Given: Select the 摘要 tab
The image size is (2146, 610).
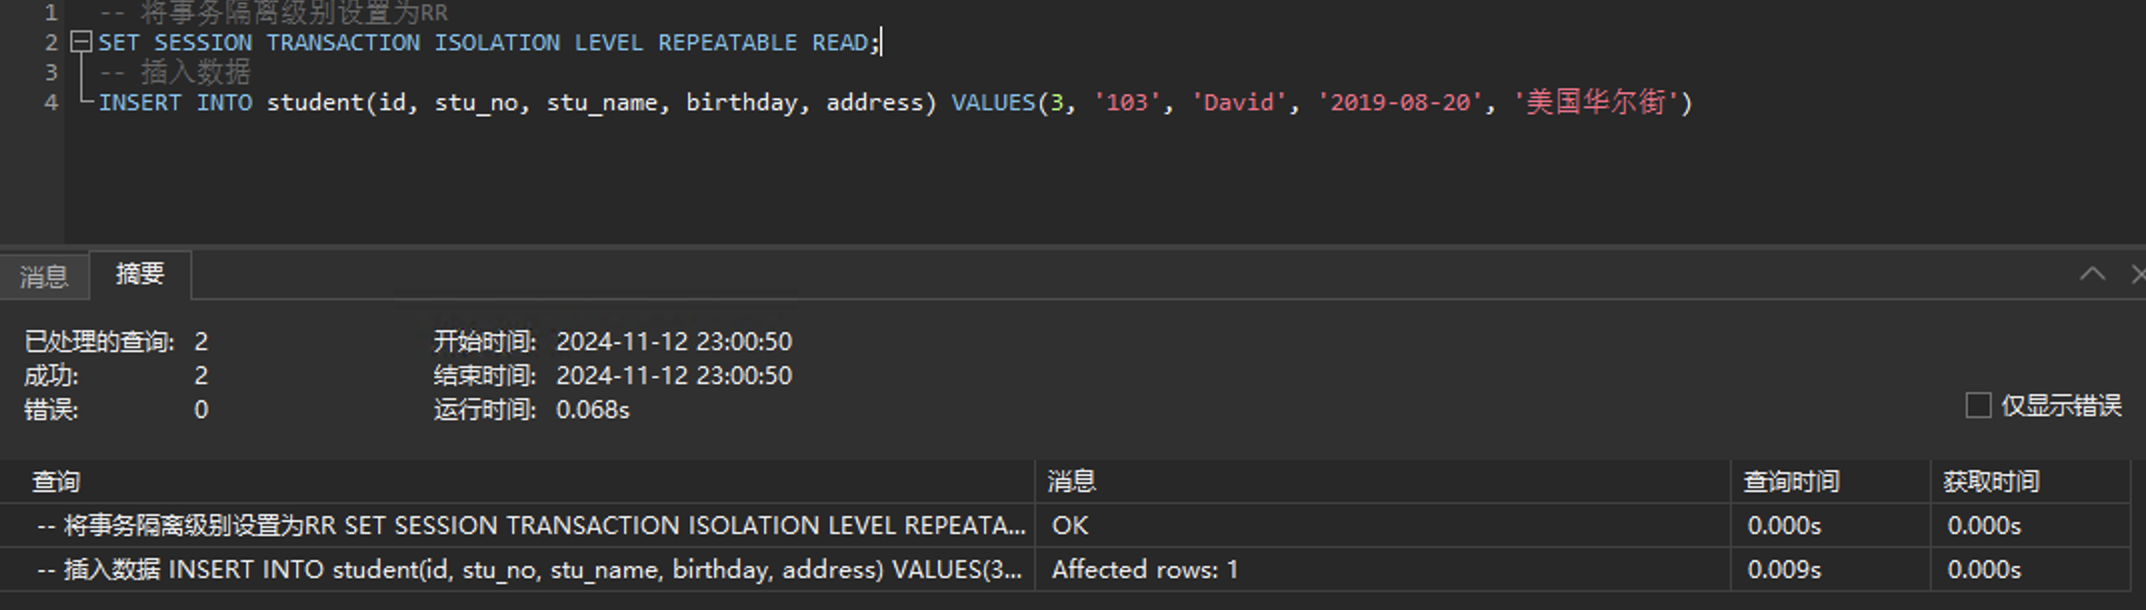Looking at the screenshot, I should [x=140, y=274].
